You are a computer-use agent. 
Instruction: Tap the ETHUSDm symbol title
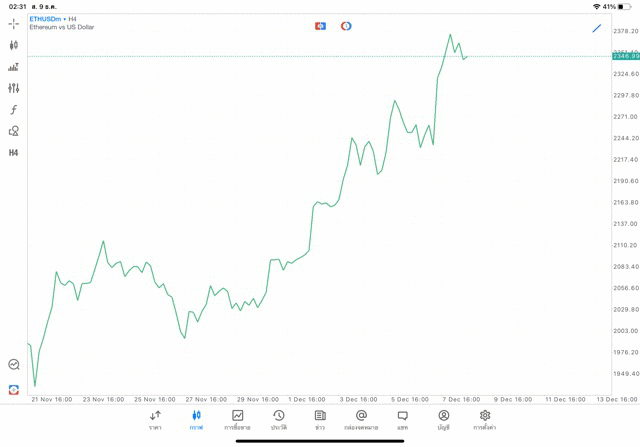pos(45,19)
